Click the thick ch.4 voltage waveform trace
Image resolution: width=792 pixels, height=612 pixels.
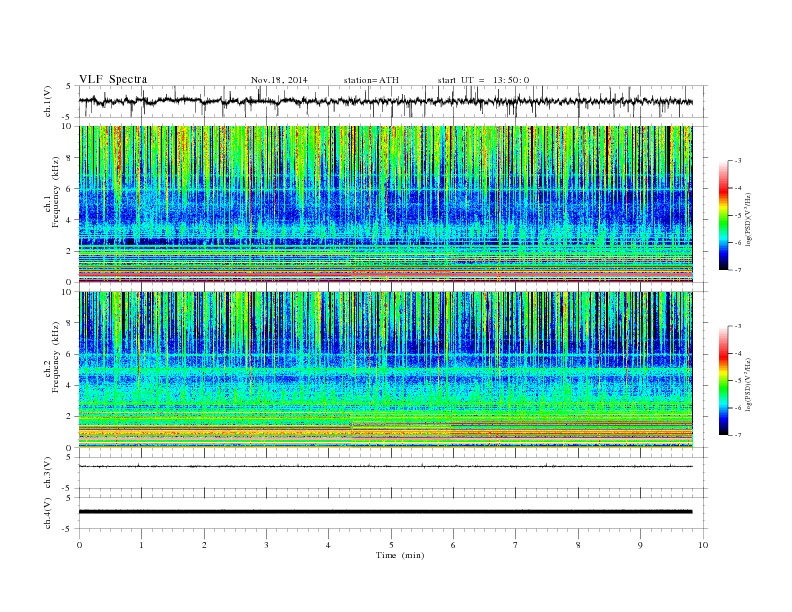click(x=386, y=512)
